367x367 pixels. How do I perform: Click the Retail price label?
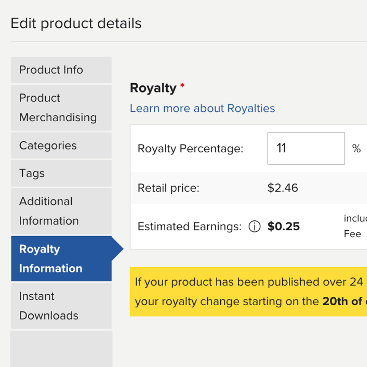(168, 188)
